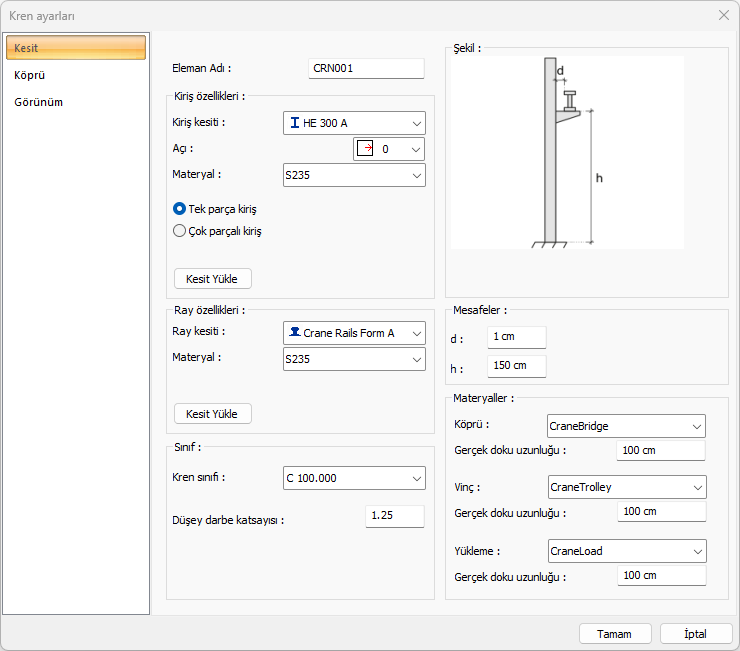Click the crane section diagram image
The height and width of the screenshot is (651, 740).
(x=567, y=152)
